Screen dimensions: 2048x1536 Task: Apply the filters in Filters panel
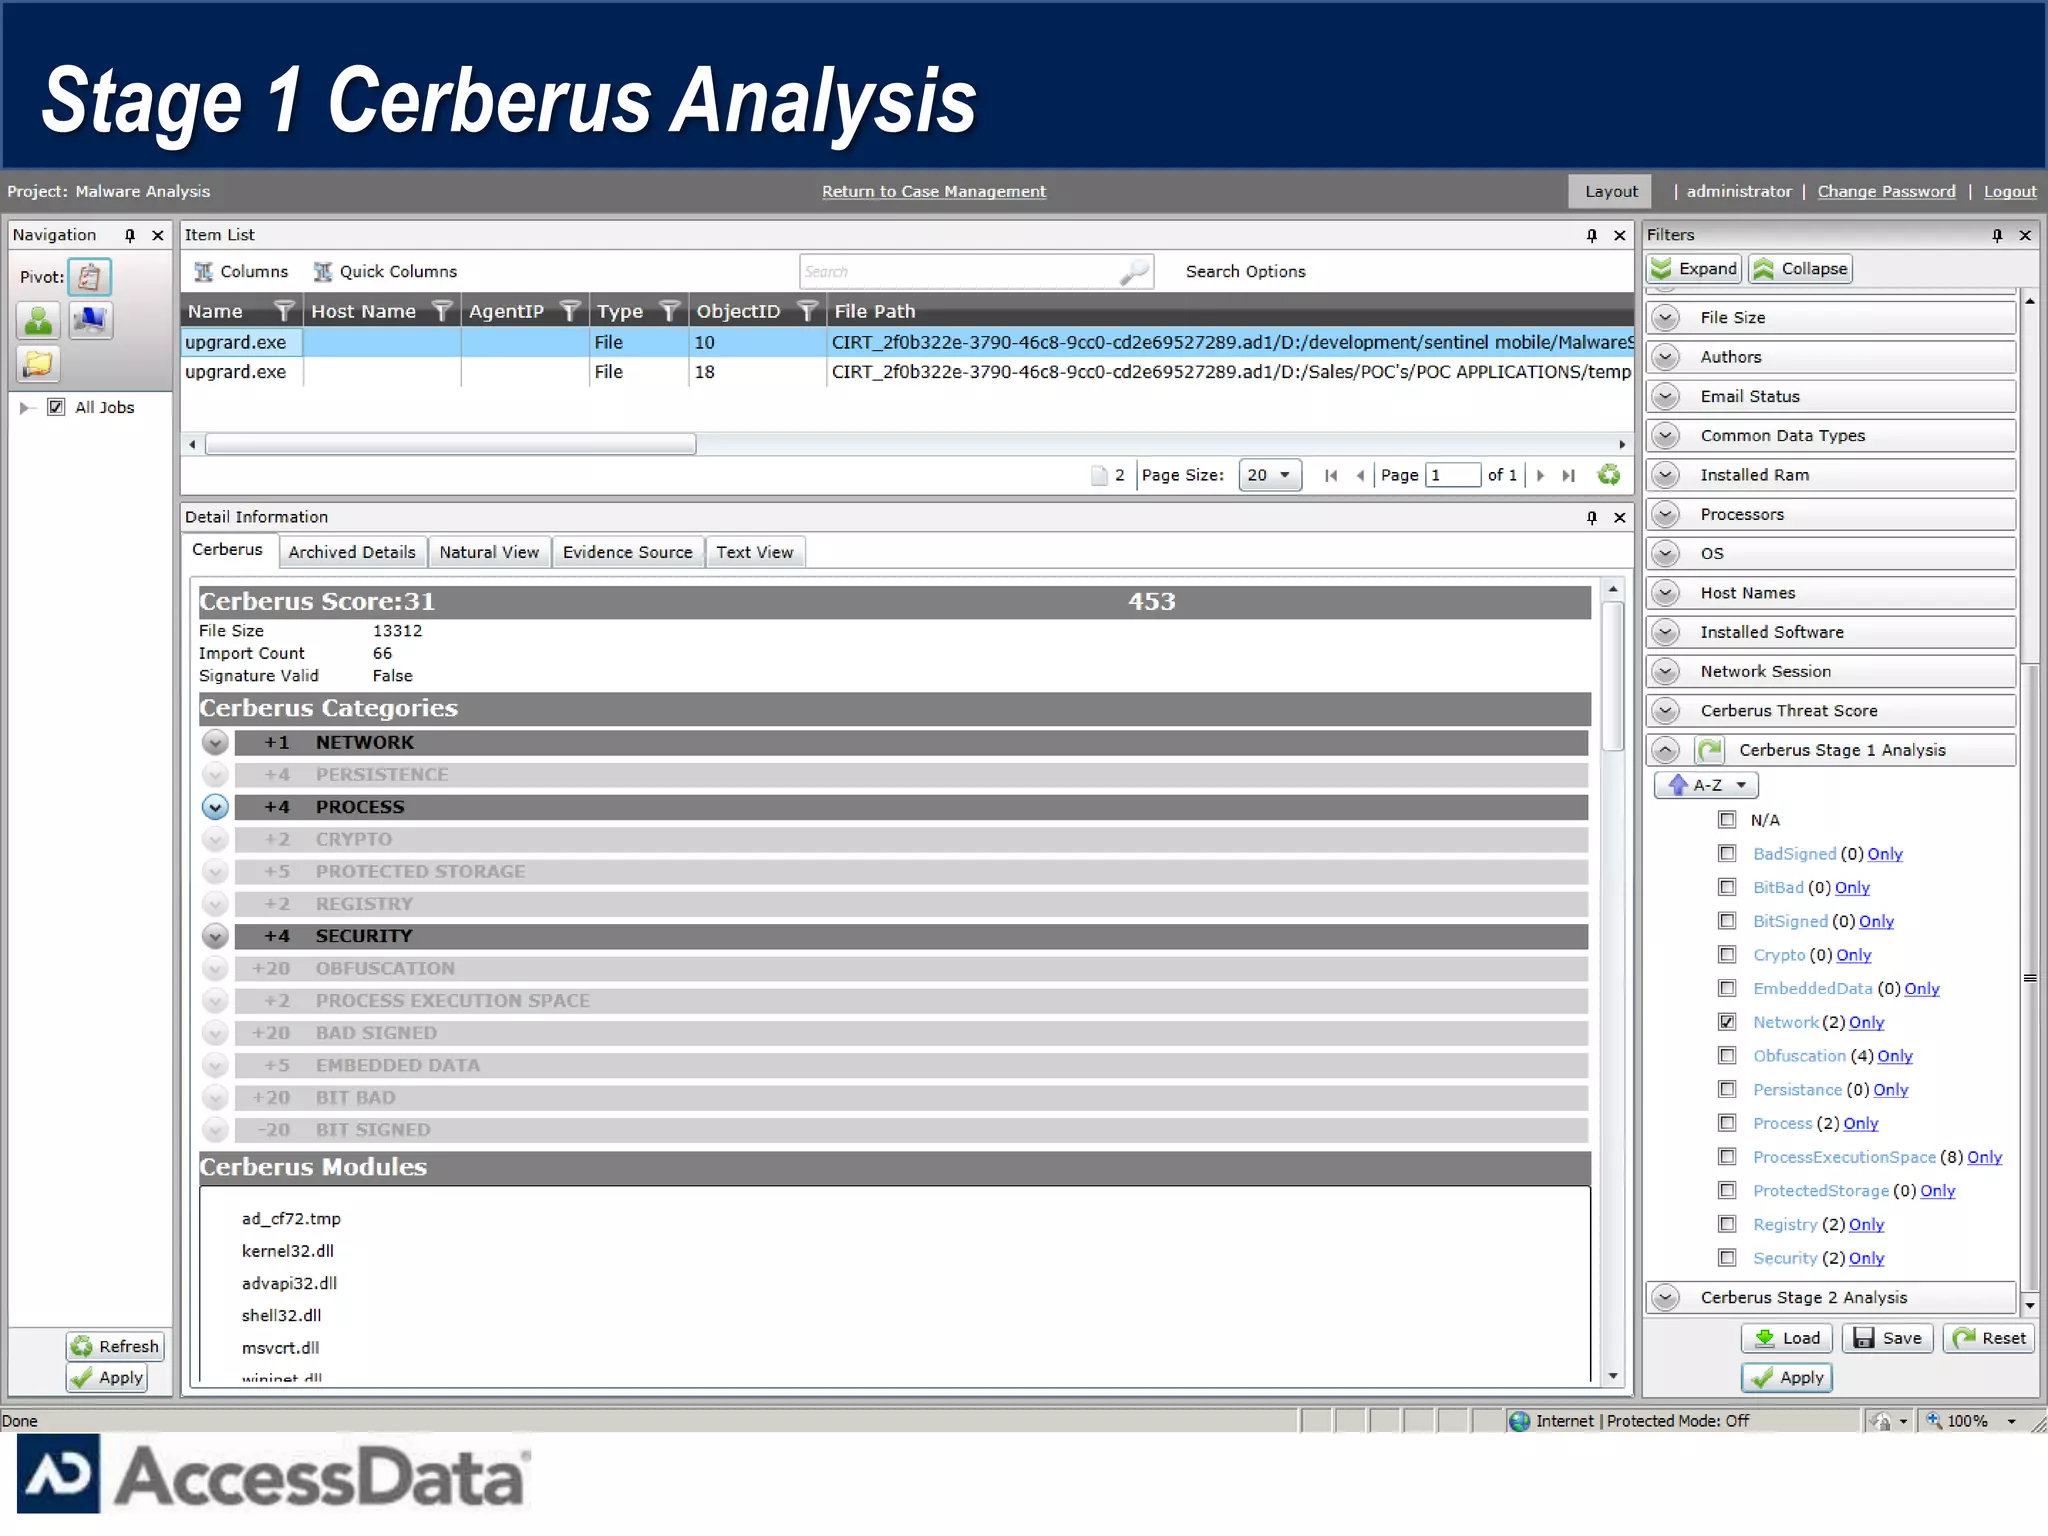(1787, 1377)
